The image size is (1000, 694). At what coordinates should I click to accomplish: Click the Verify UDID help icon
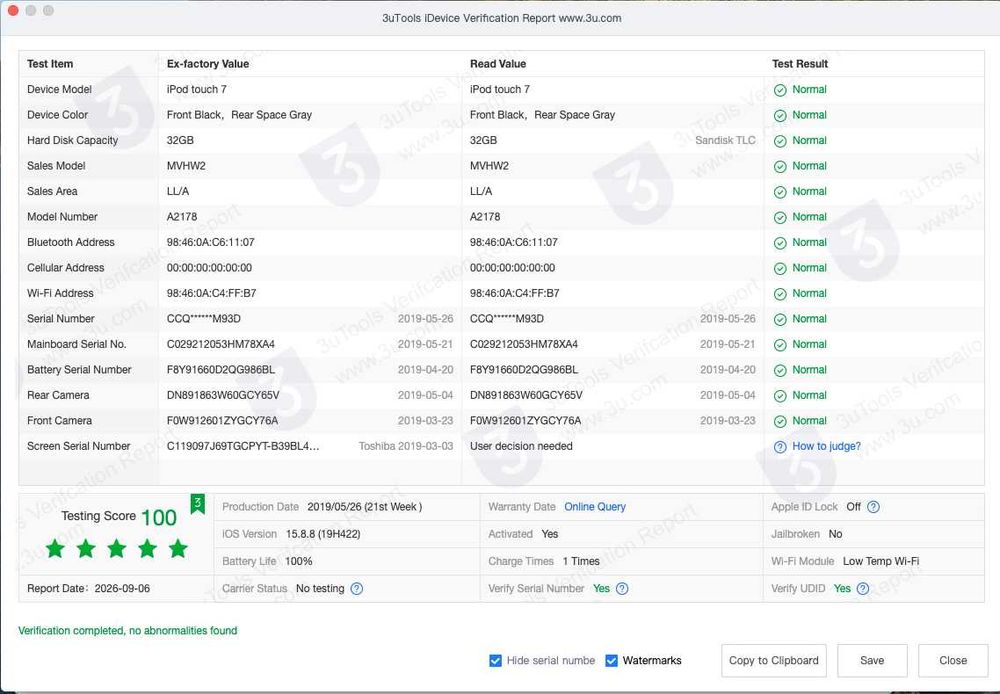863,589
